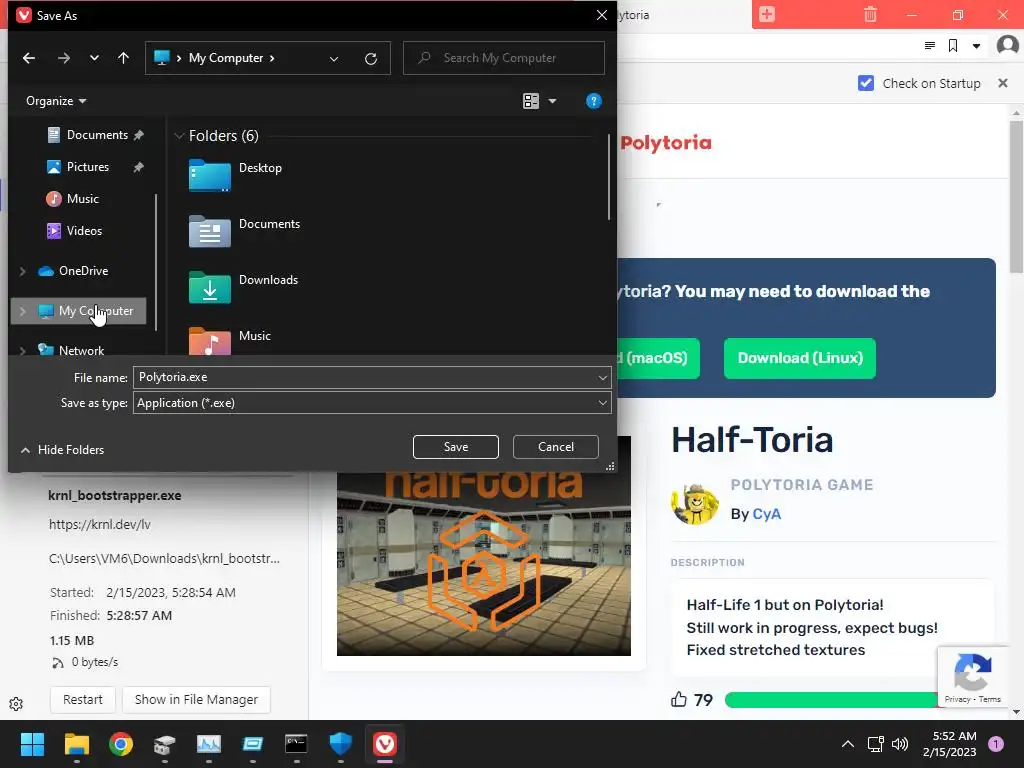
Task: Click Restart for krnl_bootstrapper download
Action: pos(83,699)
